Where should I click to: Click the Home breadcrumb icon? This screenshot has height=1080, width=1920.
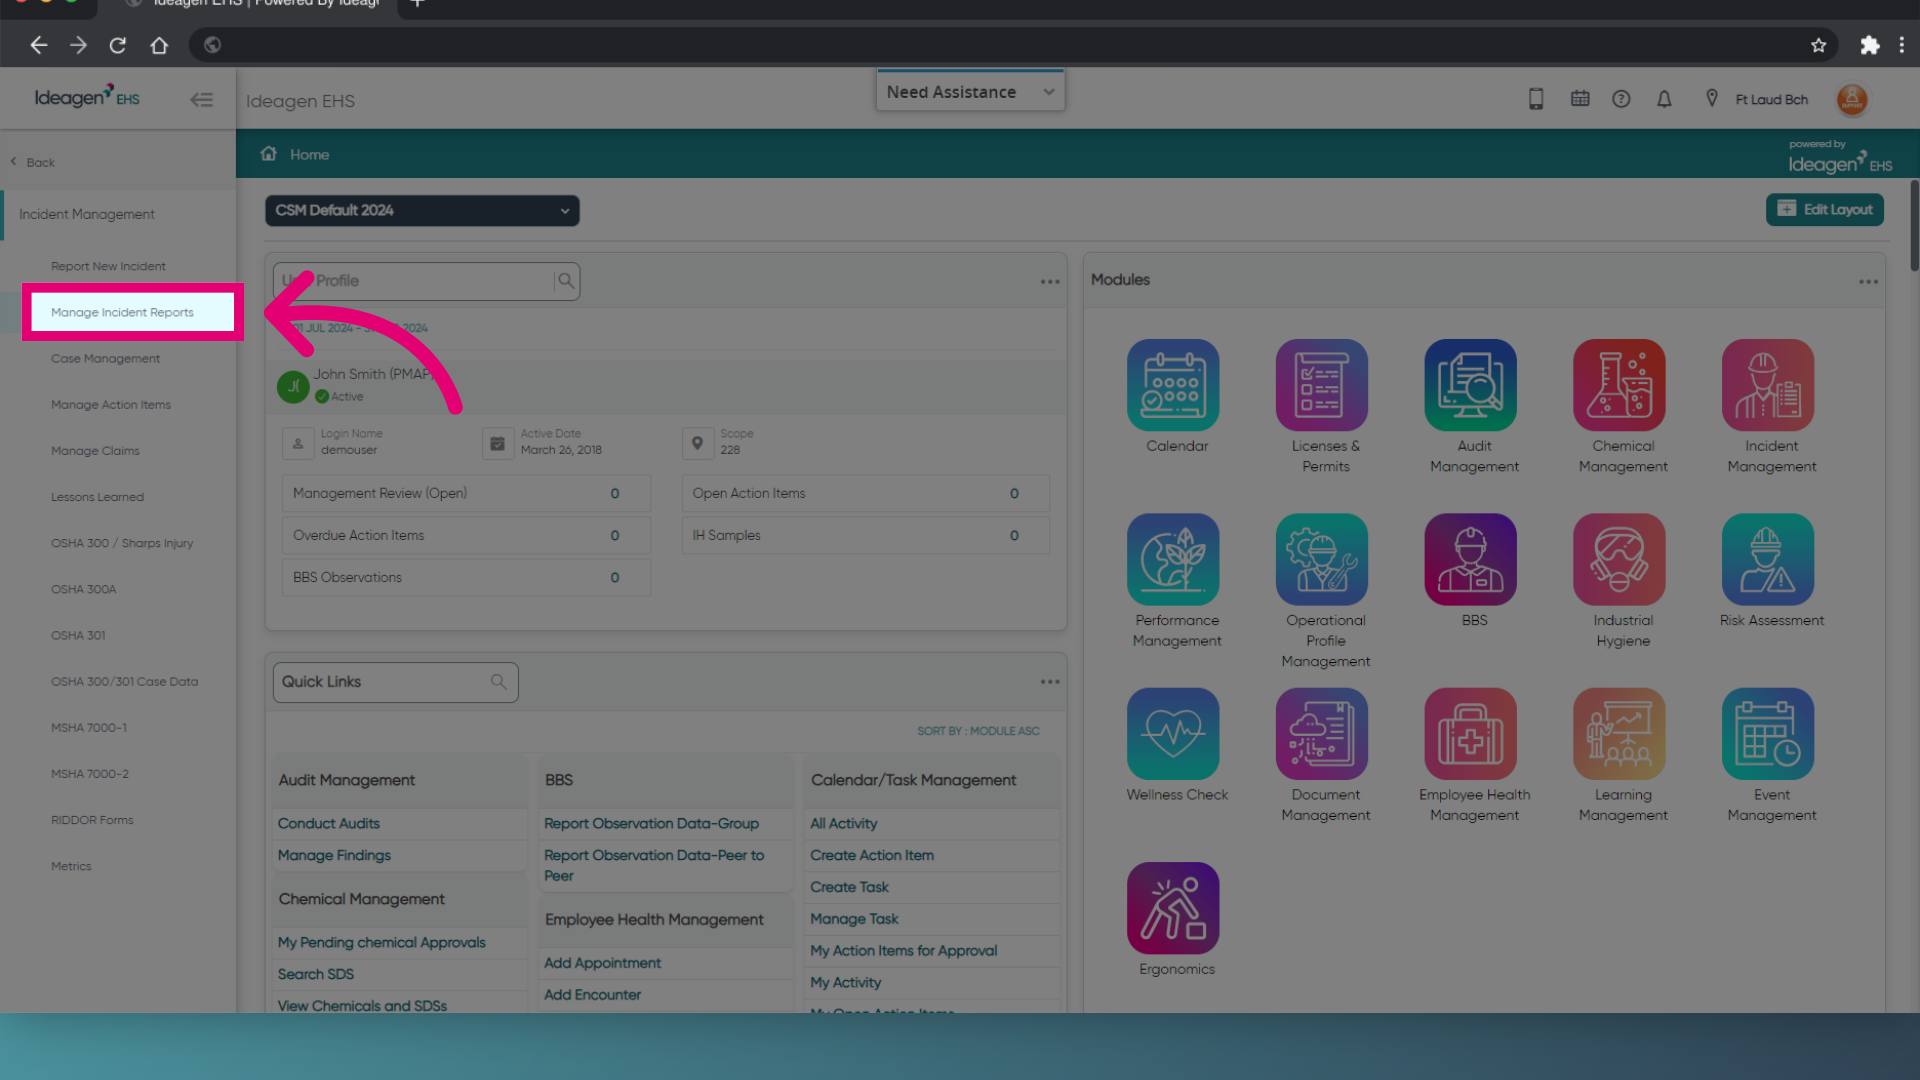[x=268, y=154]
